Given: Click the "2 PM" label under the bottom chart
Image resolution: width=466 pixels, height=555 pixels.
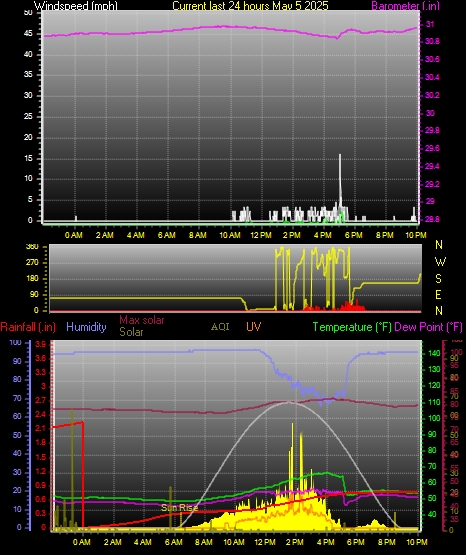Looking at the screenshot, I should click(294, 542).
